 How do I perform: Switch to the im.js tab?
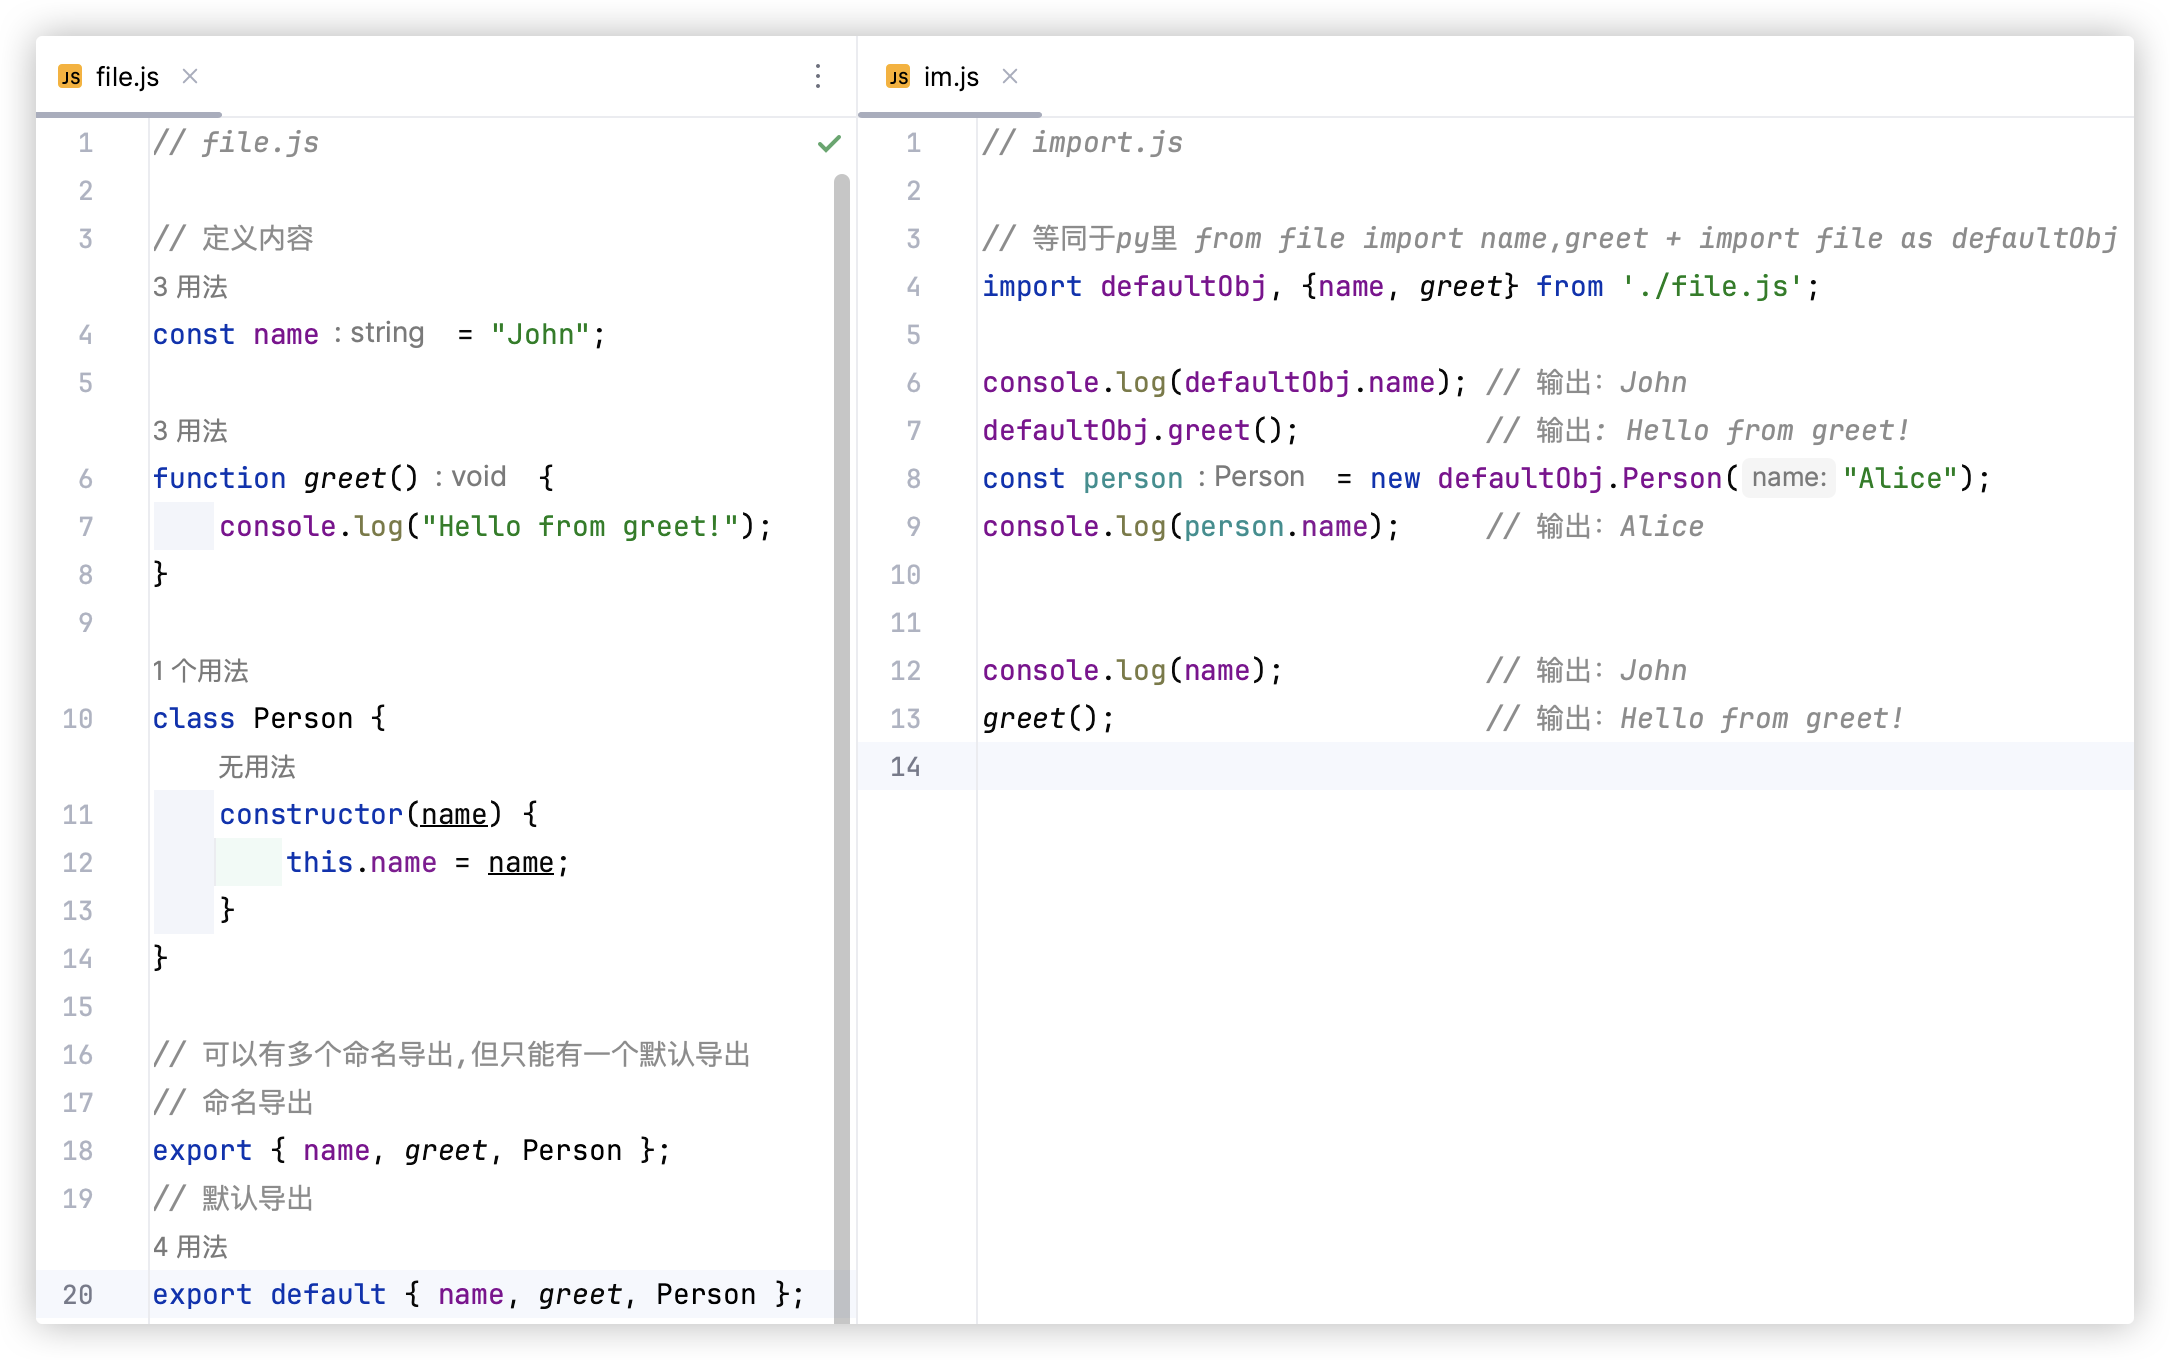tap(950, 77)
